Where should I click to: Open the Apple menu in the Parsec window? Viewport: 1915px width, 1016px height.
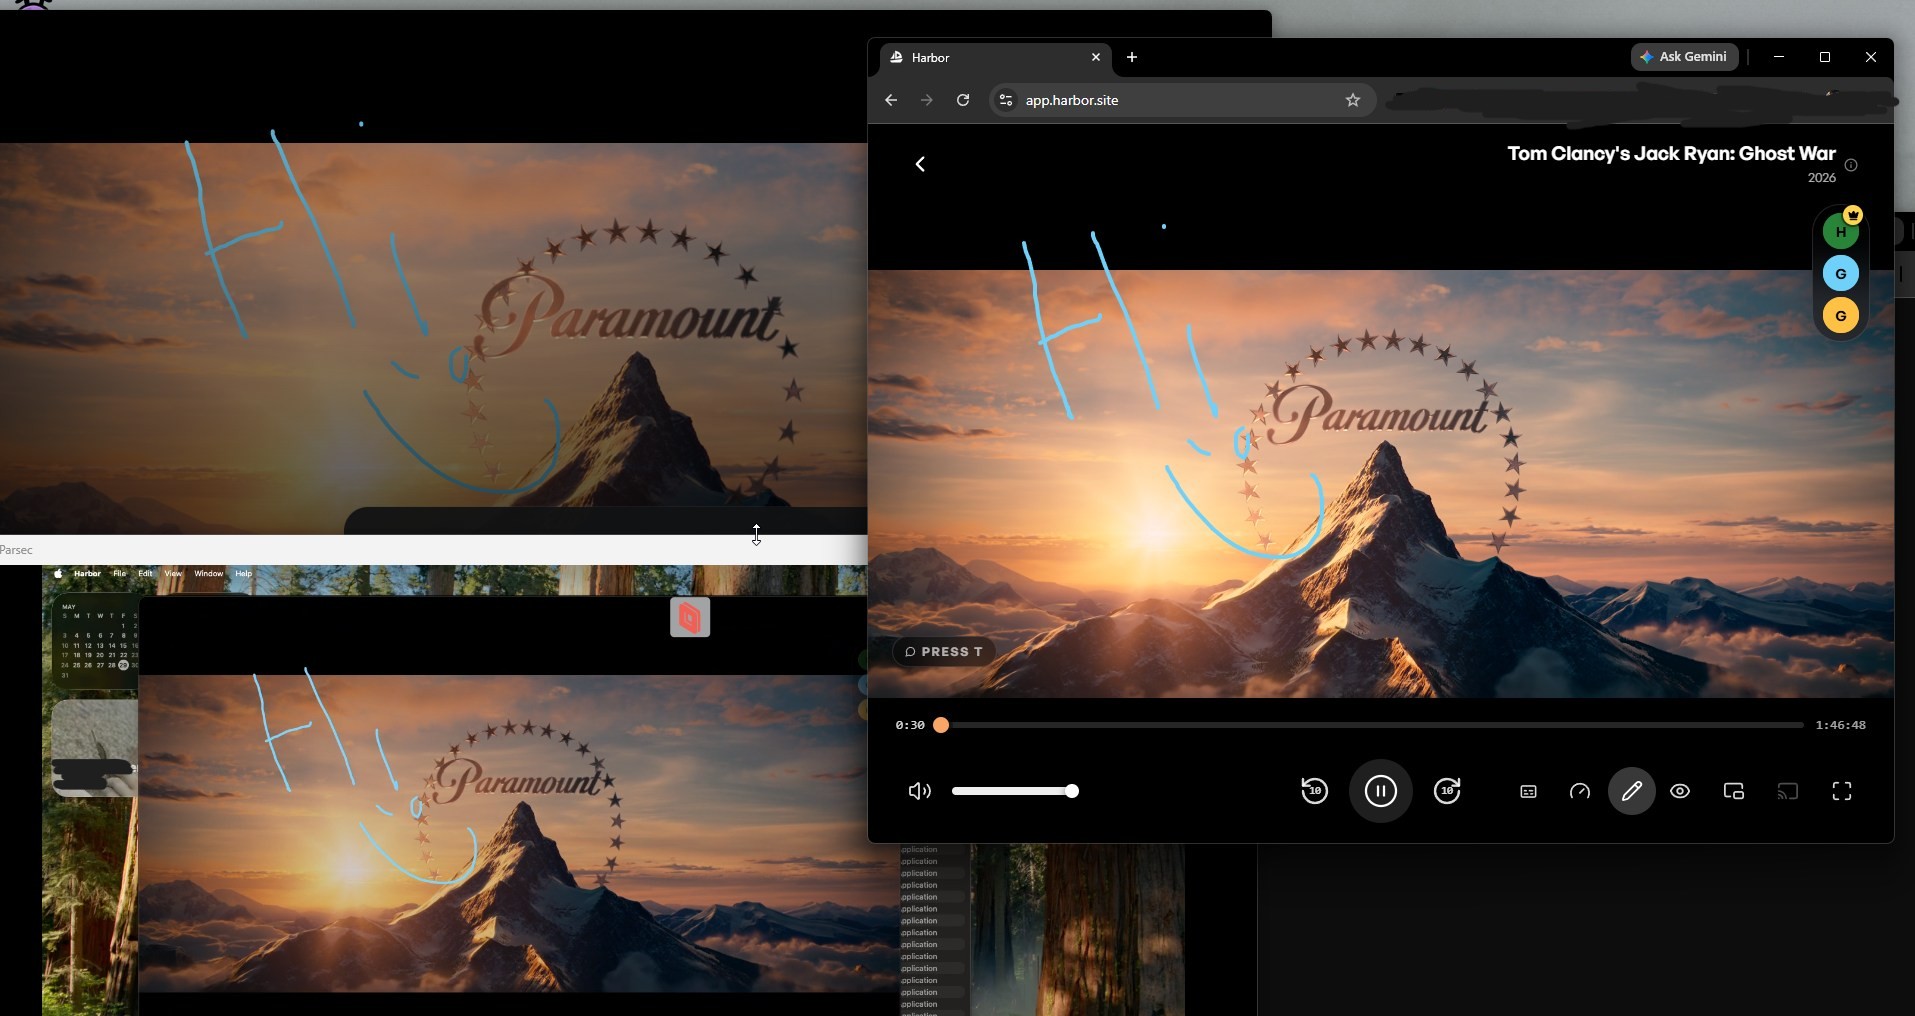point(58,574)
